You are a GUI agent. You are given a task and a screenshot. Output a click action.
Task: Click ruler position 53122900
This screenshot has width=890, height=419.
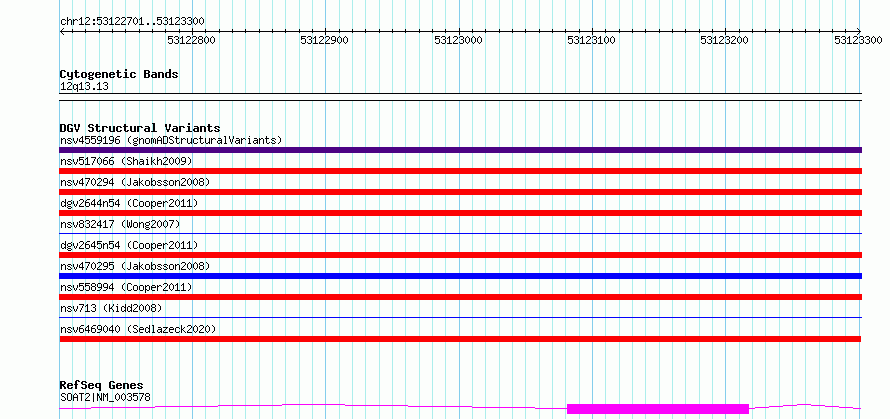(x=325, y=40)
